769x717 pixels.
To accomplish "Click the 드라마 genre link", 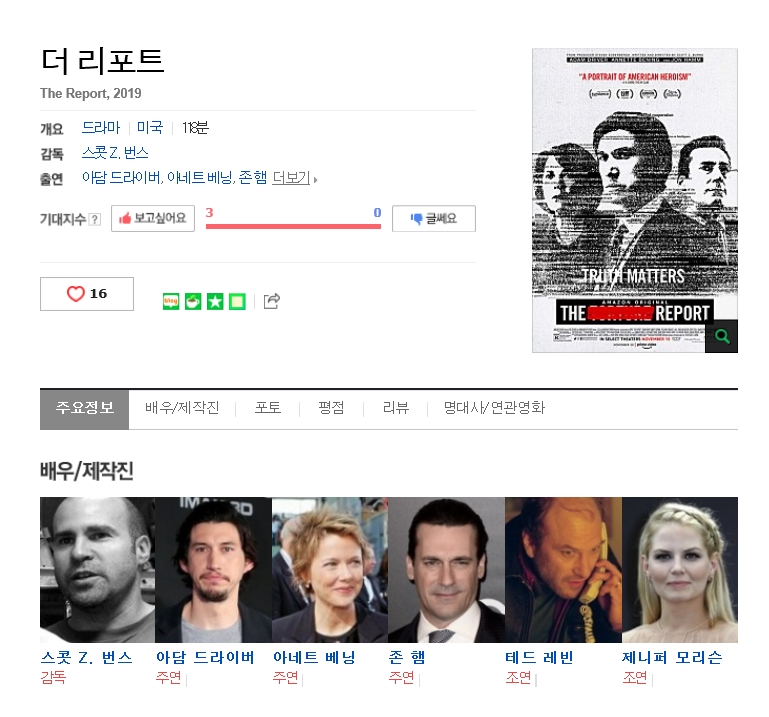I will pyautogui.click(x=101, y=128).
